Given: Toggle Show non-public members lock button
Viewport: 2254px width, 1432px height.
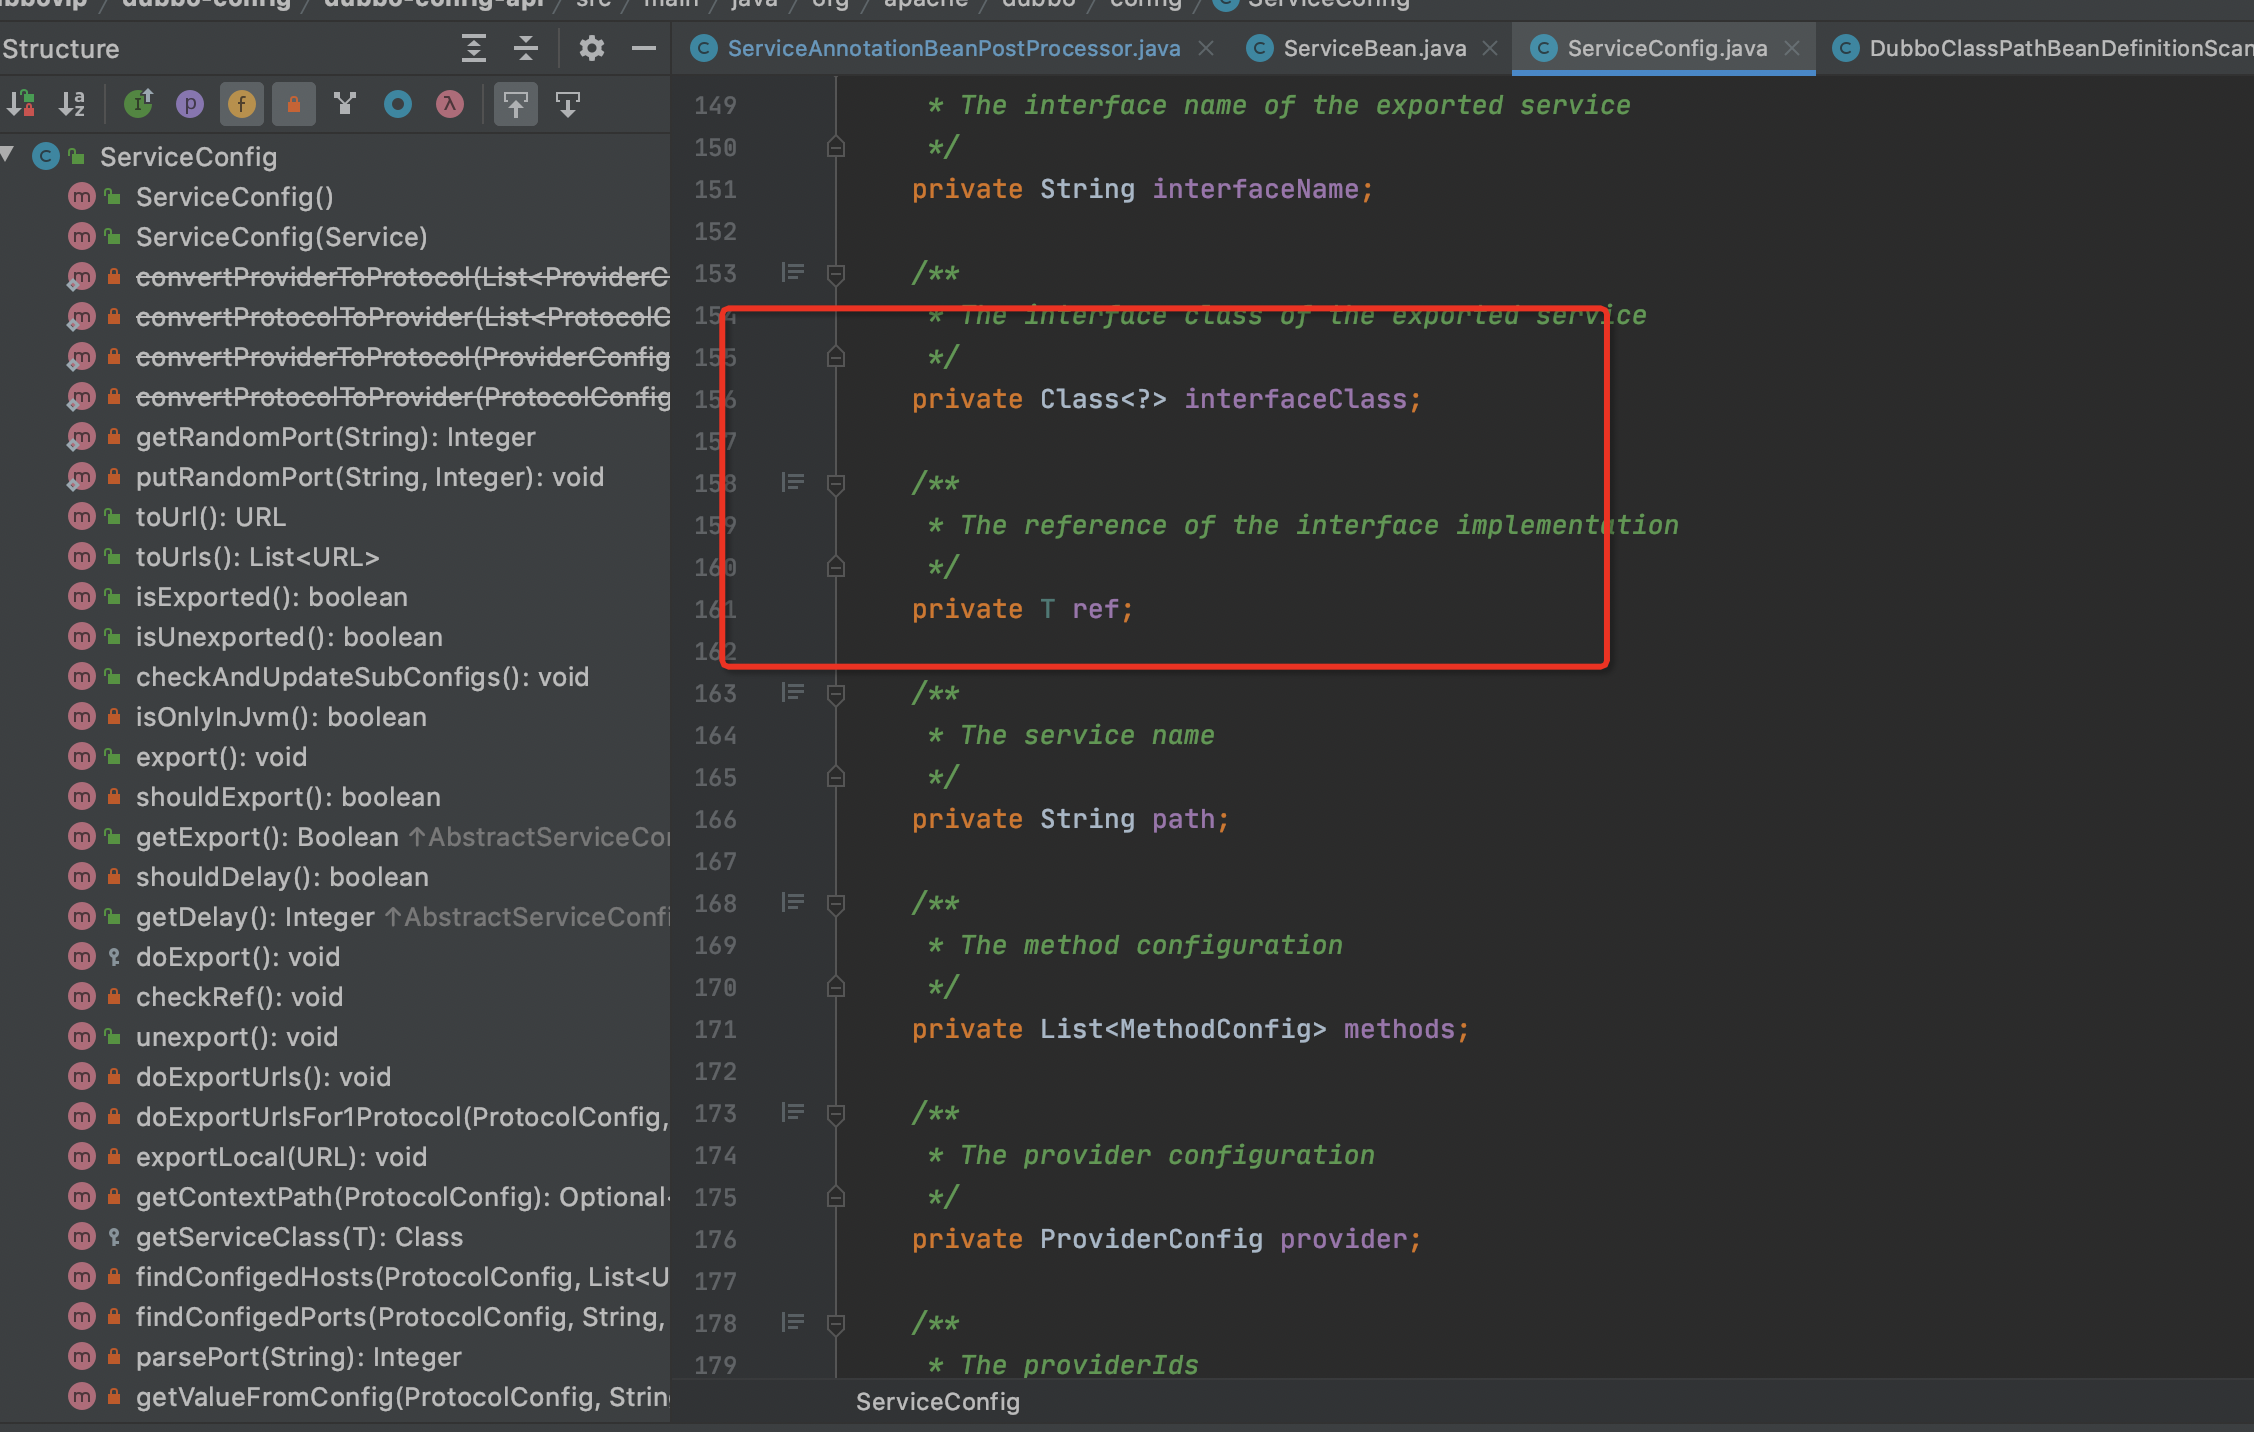Looking at the screenshot, I should (294, 104).
